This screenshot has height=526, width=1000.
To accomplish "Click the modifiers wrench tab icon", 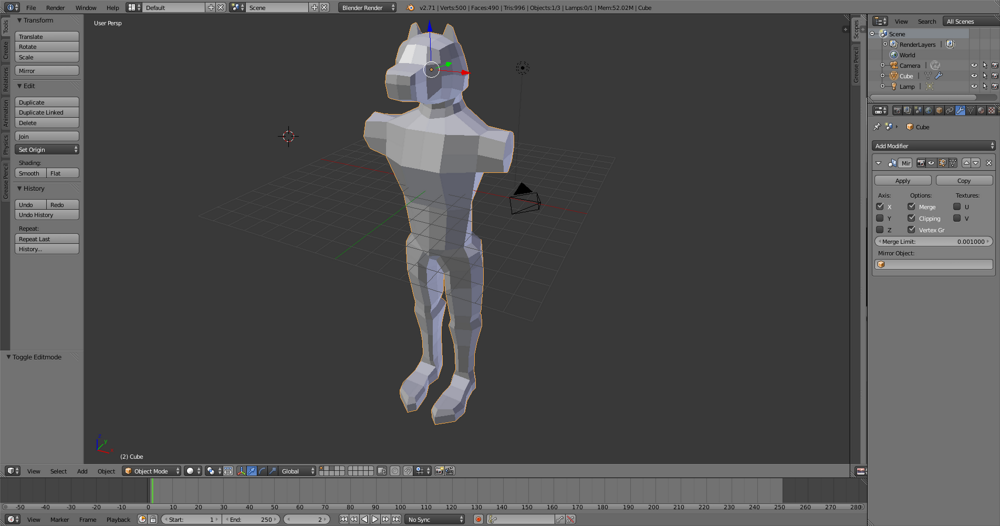I will point(959,111).
